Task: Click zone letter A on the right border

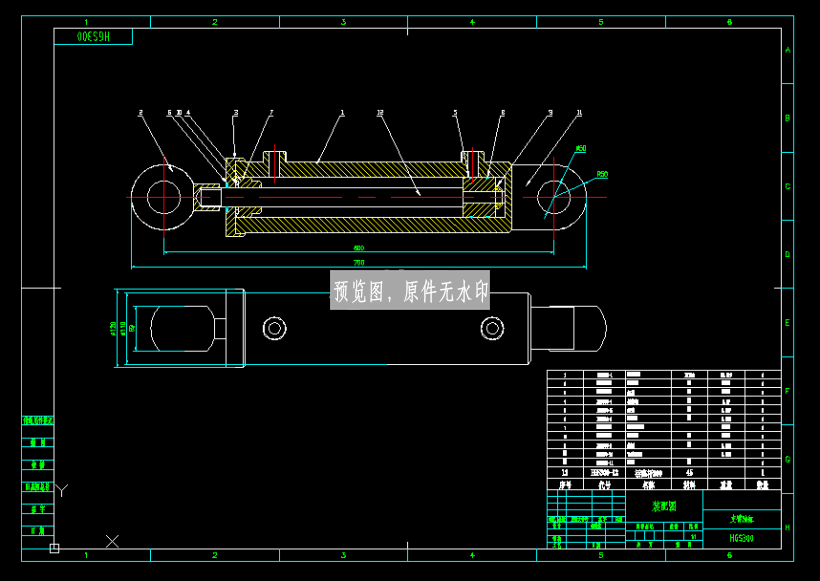Action: (788, 50)
